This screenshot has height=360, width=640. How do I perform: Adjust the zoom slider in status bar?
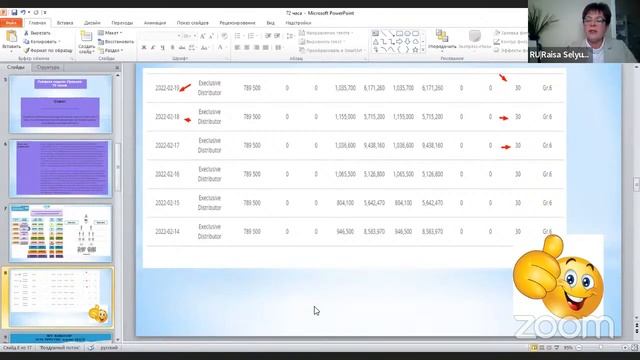(601, 347)
